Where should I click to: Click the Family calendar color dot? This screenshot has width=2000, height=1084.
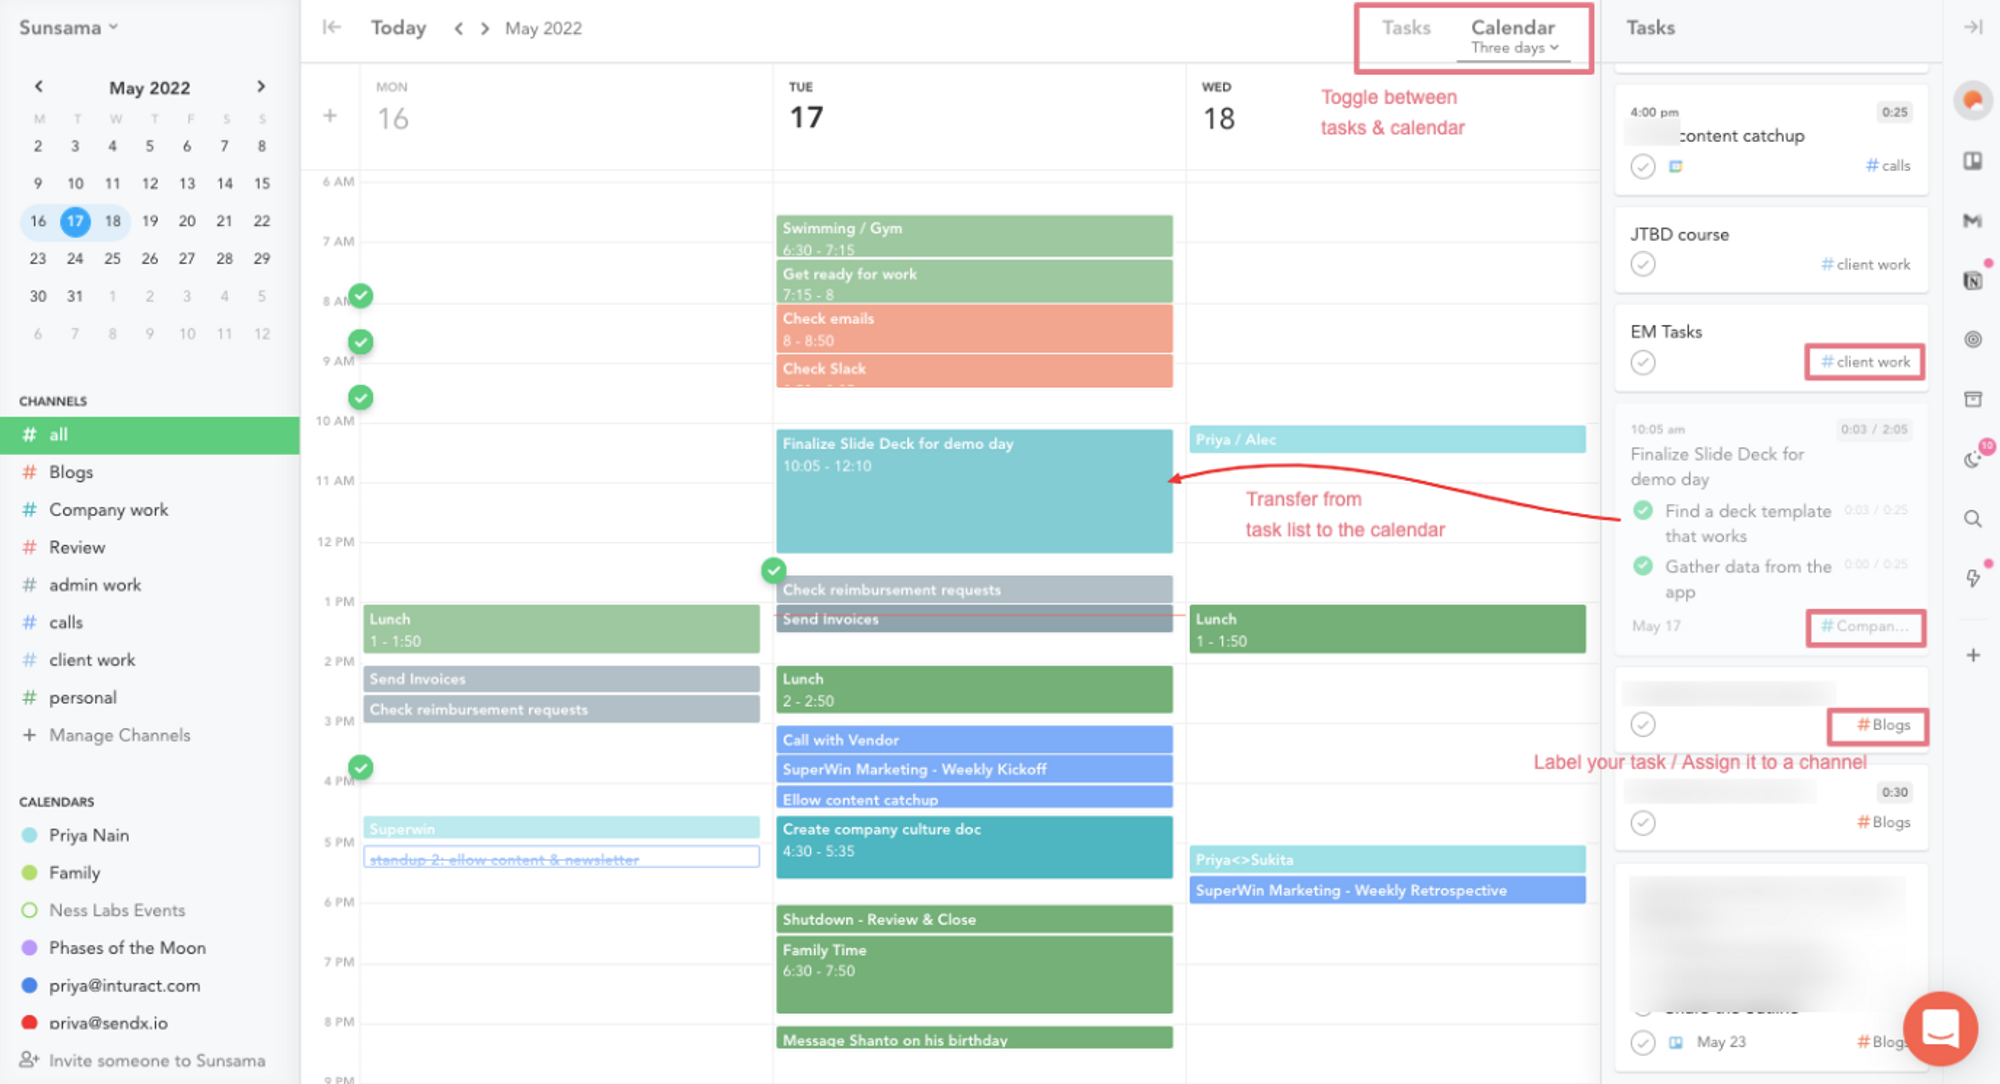pos(28,872)
